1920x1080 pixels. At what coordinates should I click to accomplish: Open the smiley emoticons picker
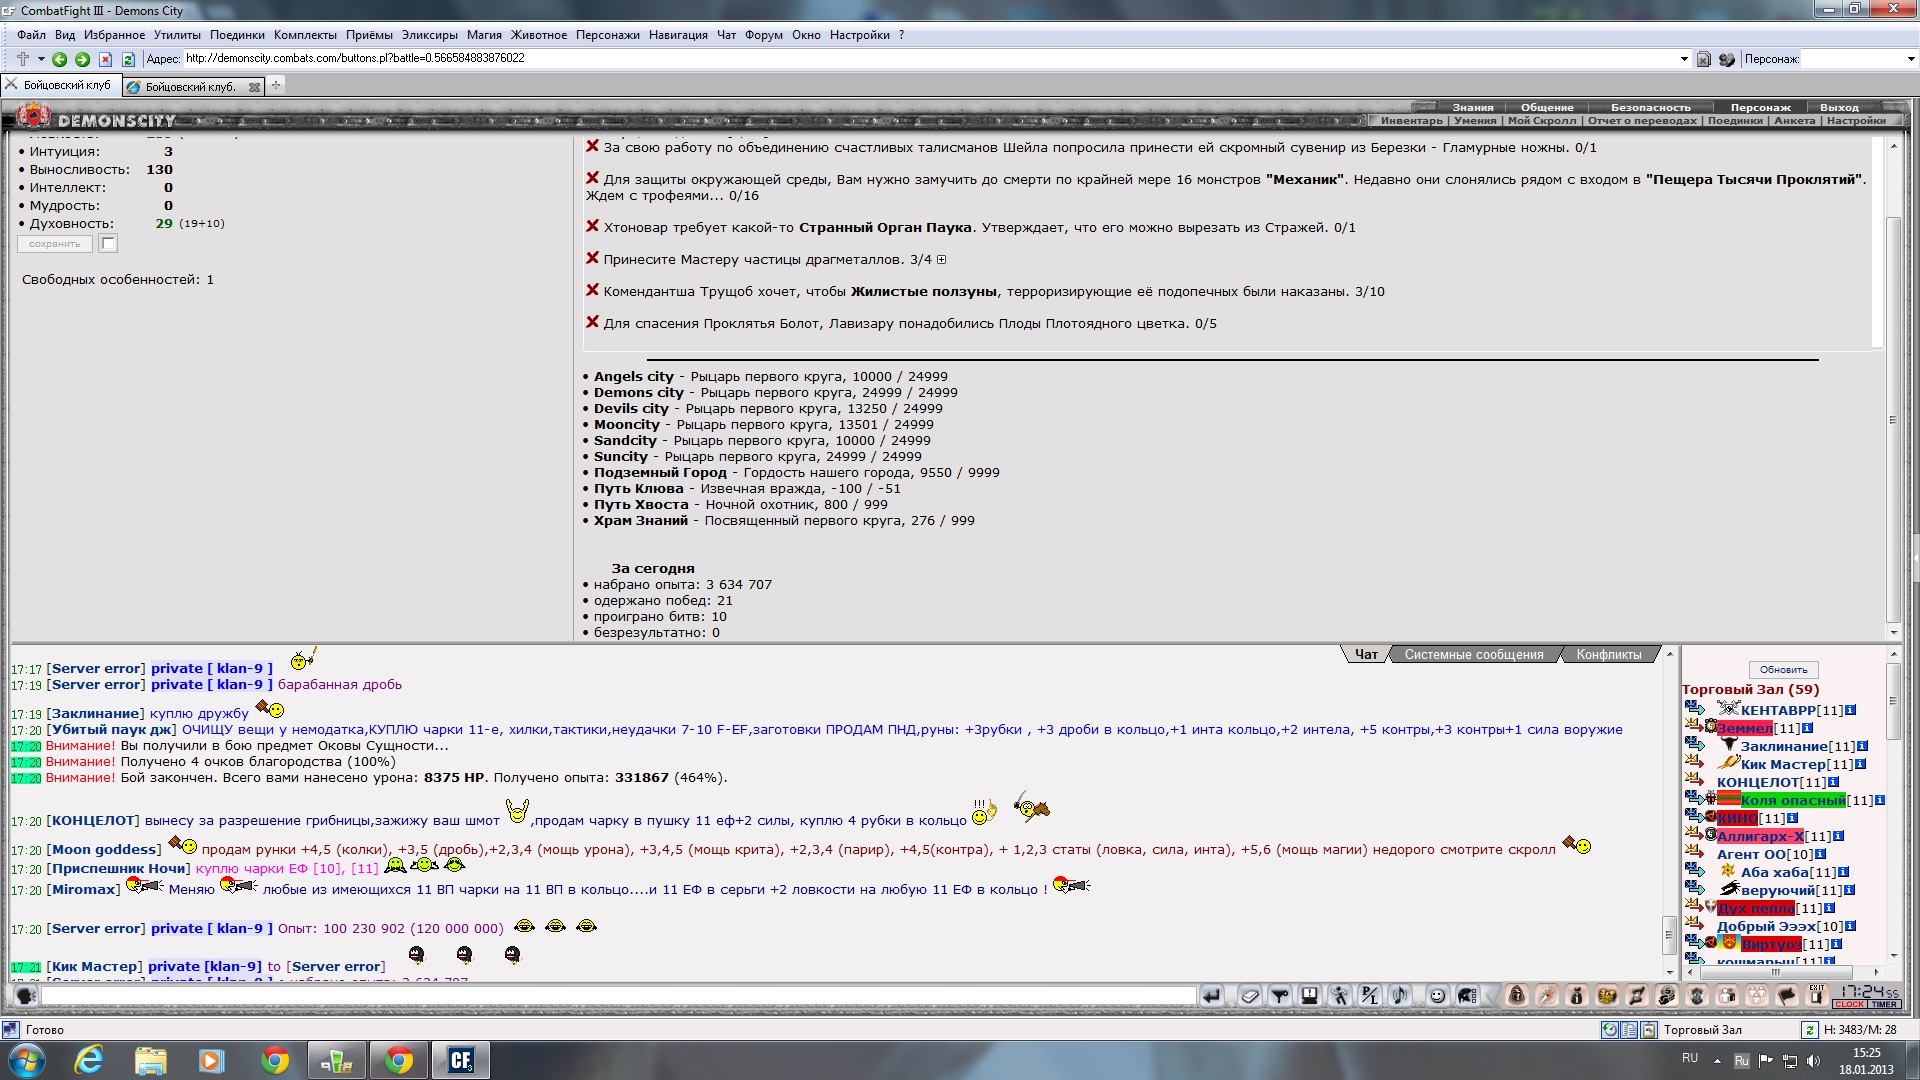(1437, 995)
